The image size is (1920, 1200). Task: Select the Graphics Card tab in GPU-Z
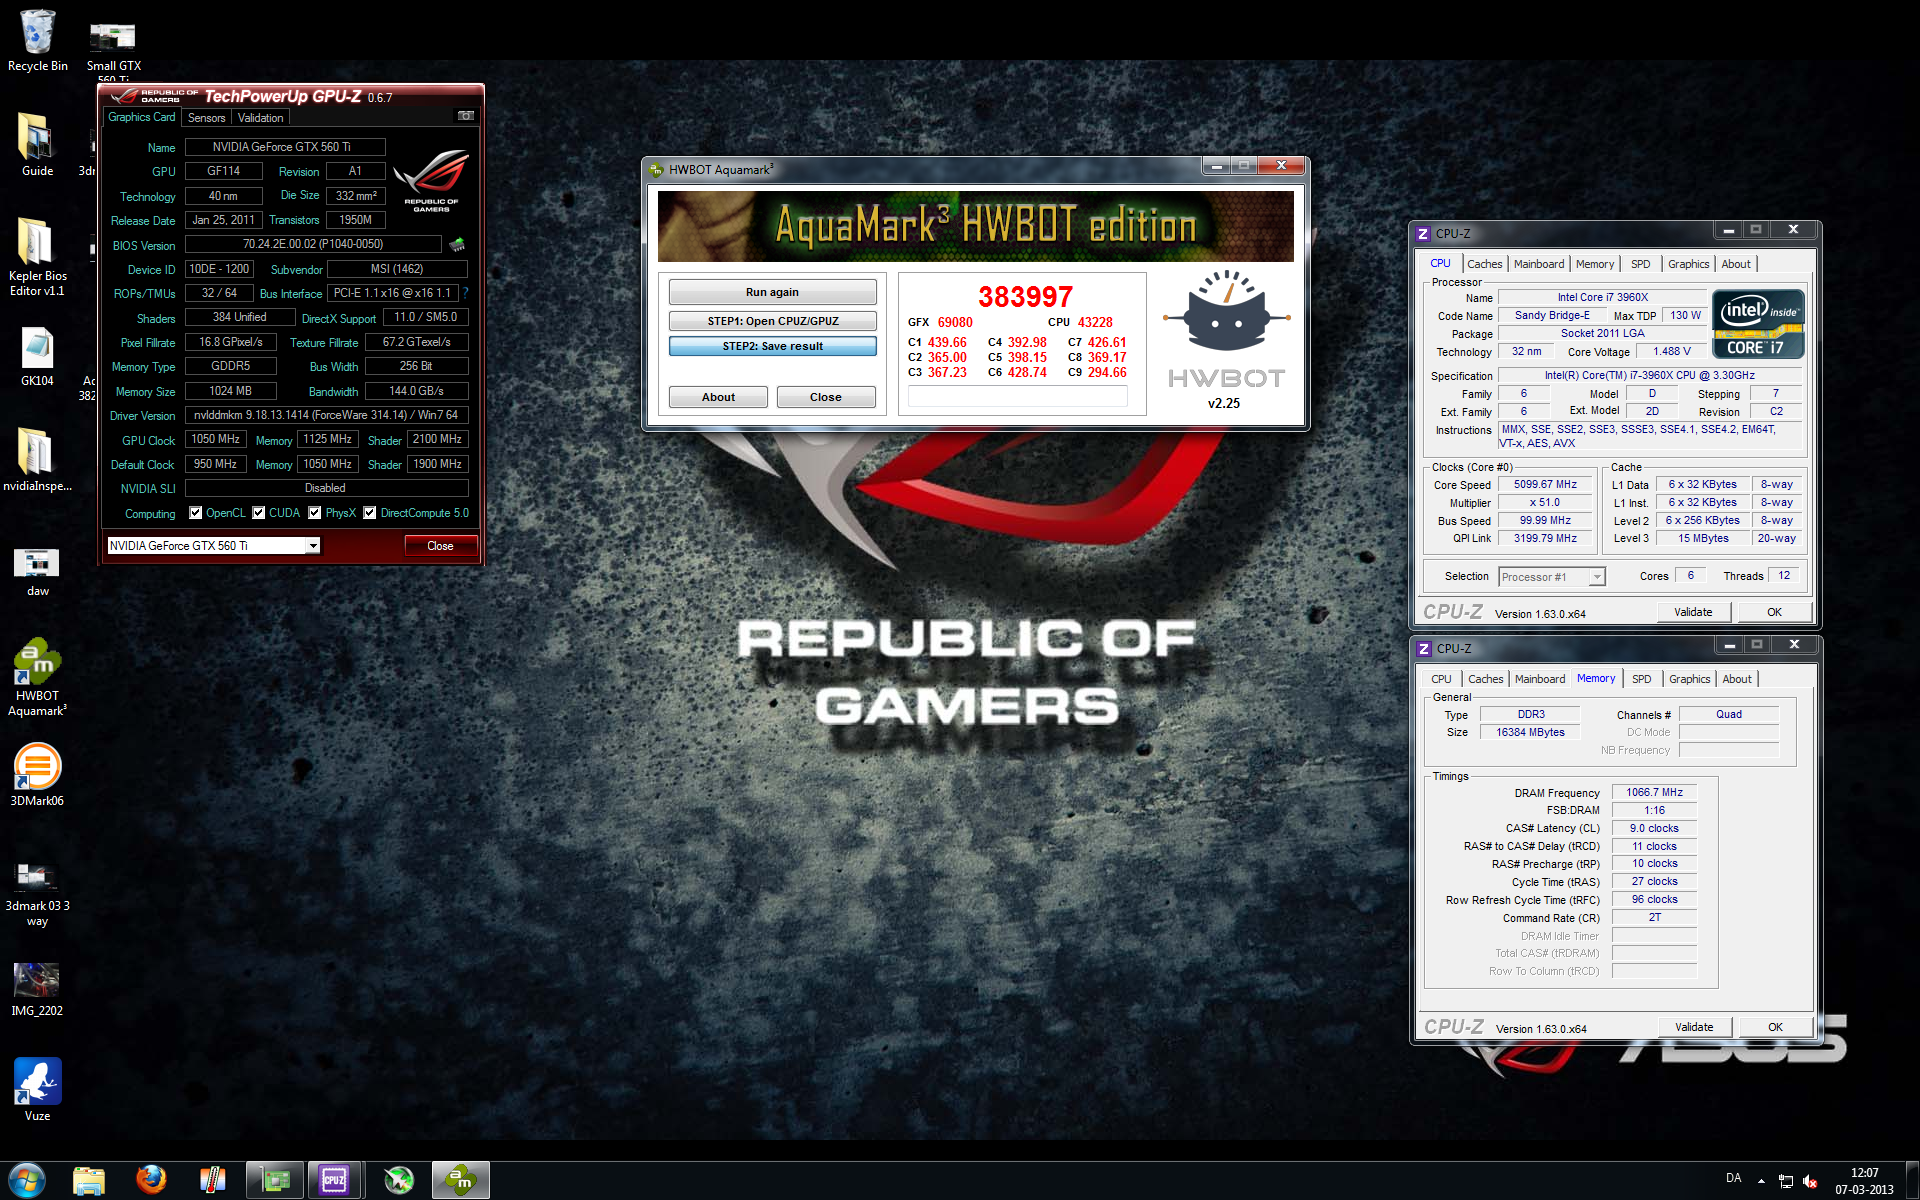[142, 117]
